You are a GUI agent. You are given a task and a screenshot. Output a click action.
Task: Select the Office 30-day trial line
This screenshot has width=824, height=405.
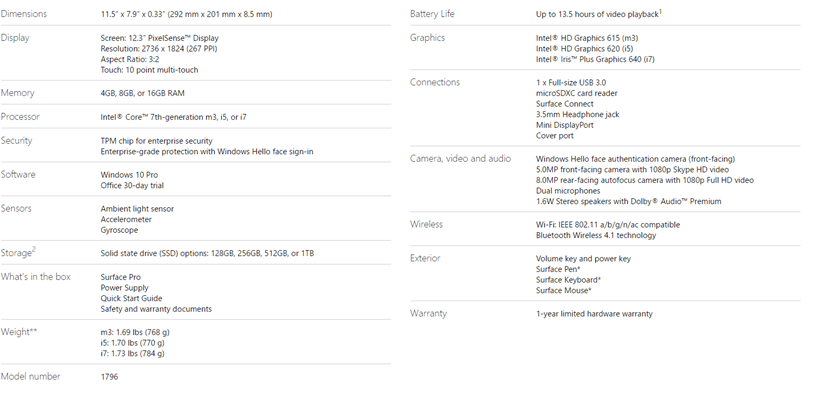[x=132, y=185]
